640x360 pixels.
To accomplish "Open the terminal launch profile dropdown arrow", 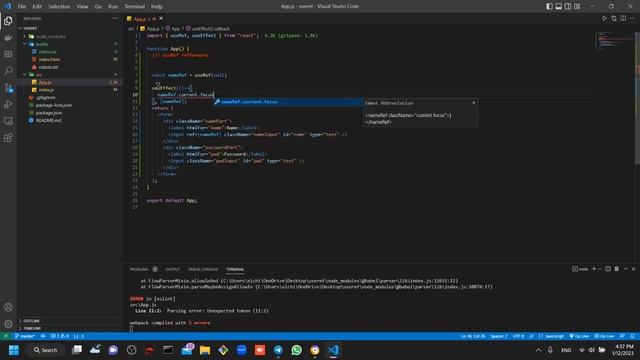I will click(x=600, y=269).
